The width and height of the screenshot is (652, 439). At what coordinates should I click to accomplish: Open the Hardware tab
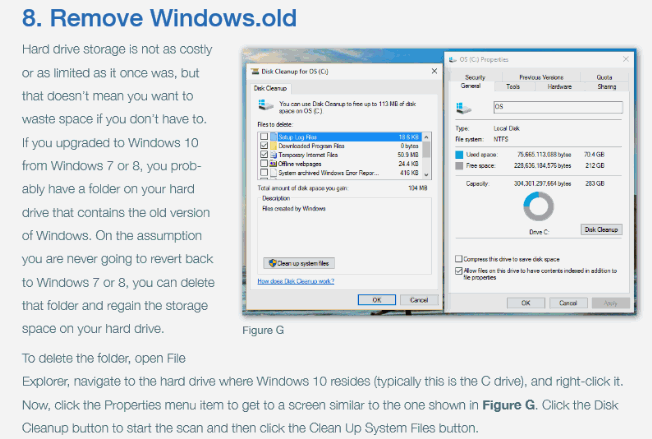[x=559, y=86]
